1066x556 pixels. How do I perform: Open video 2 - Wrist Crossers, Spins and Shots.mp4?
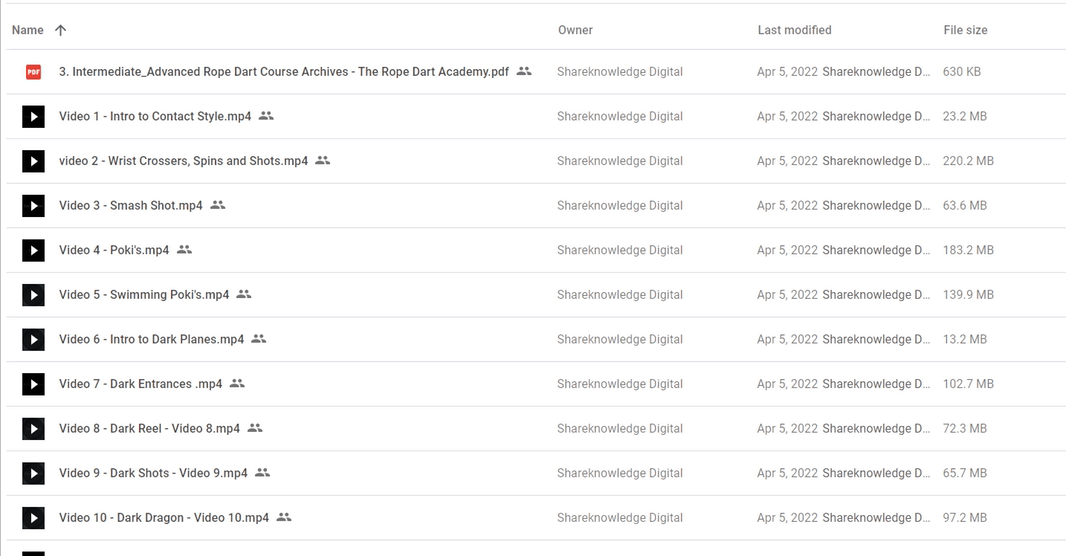click(183, 160)
